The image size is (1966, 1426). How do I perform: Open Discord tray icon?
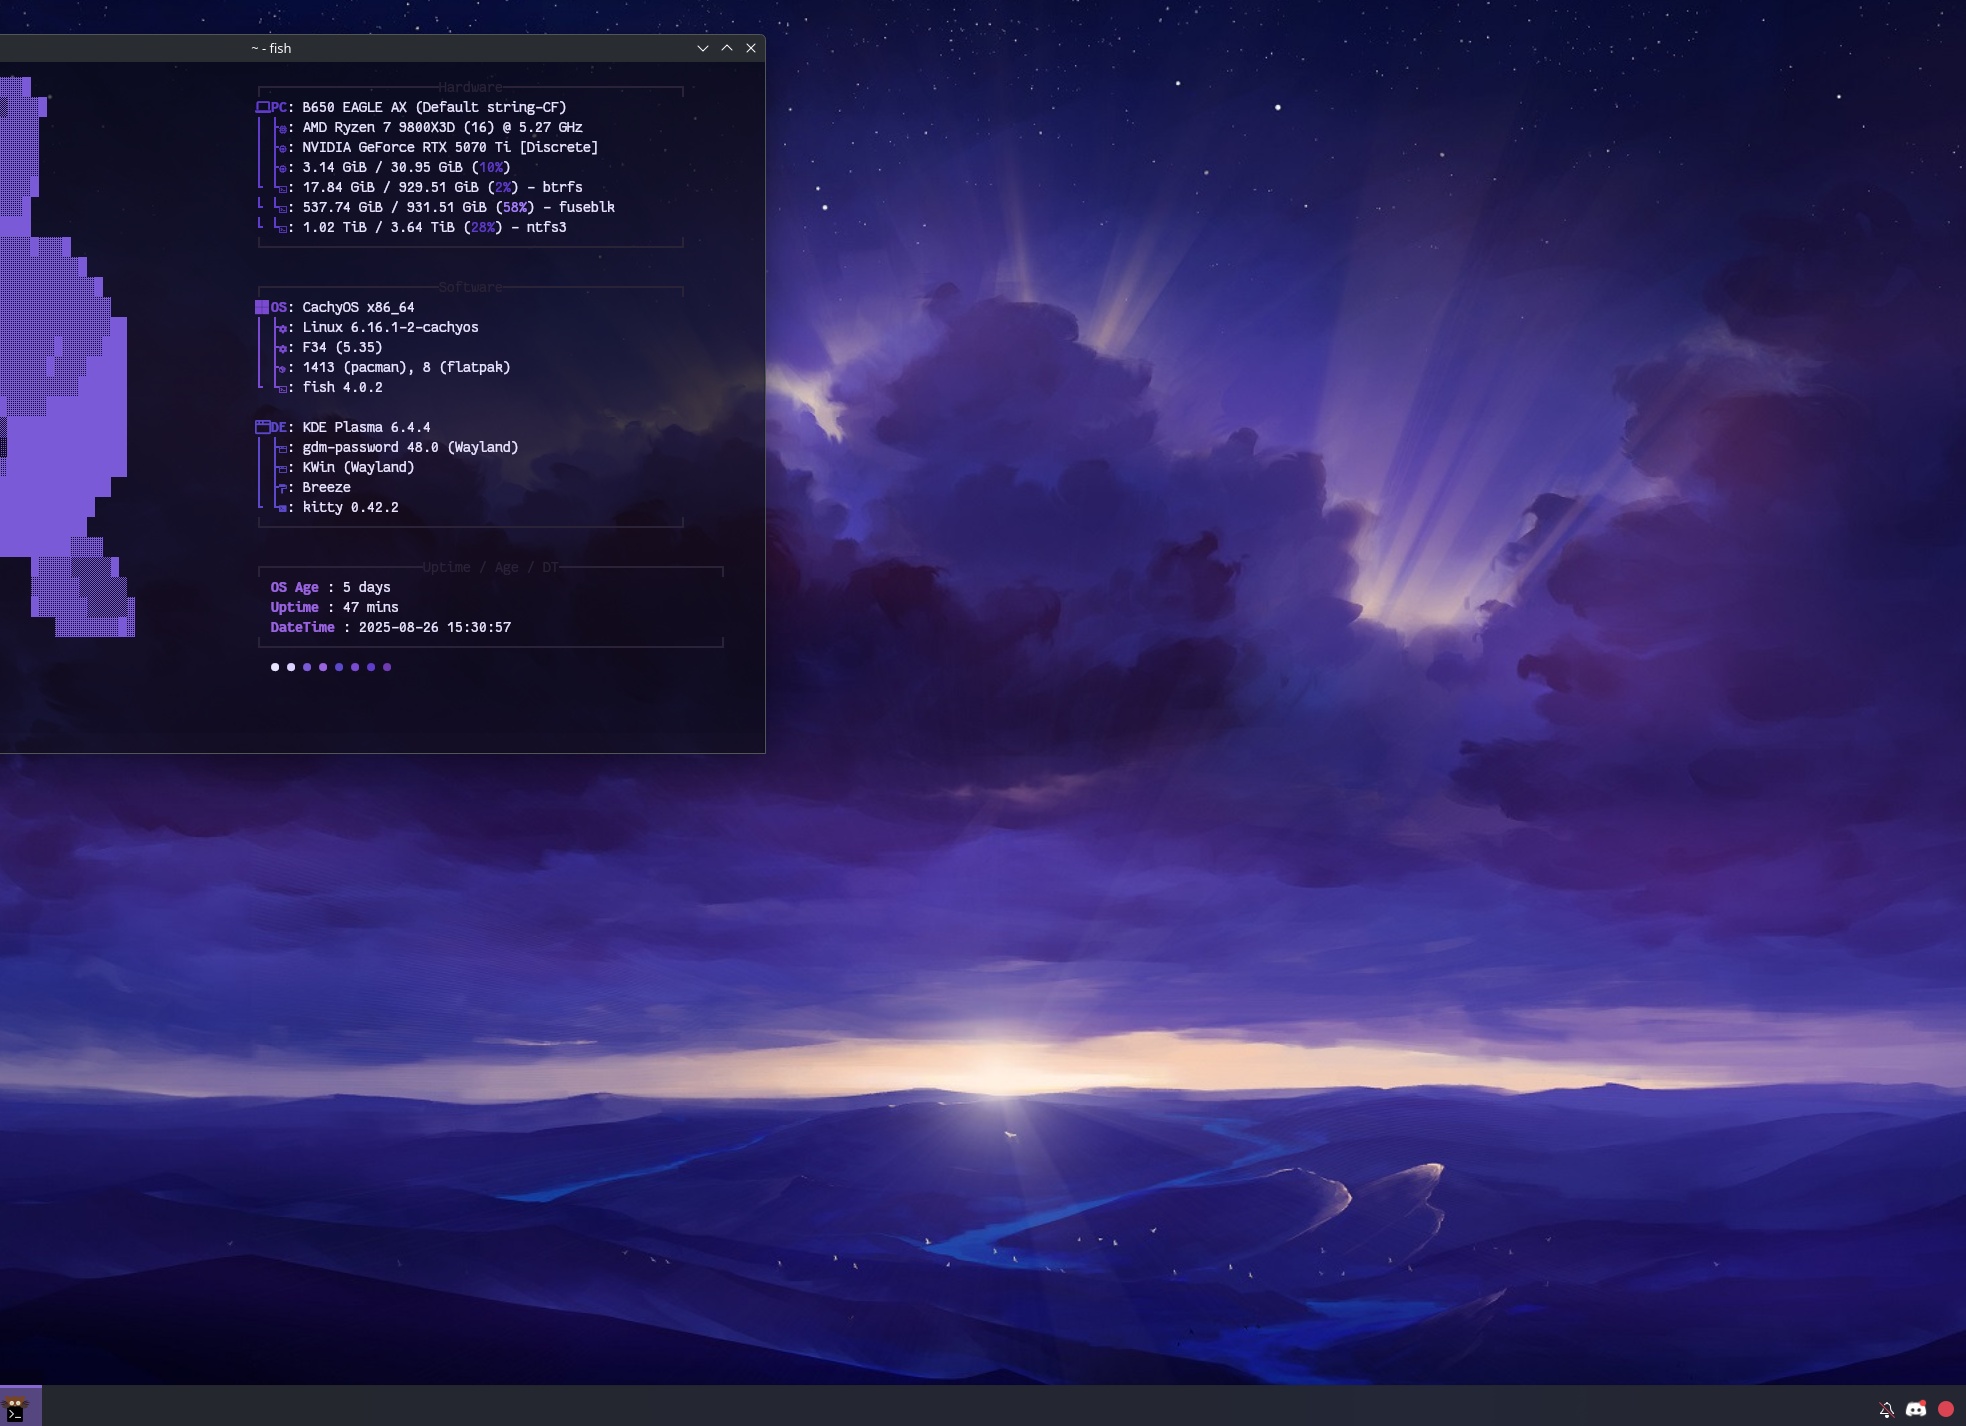click(x=1916, y=1409)
